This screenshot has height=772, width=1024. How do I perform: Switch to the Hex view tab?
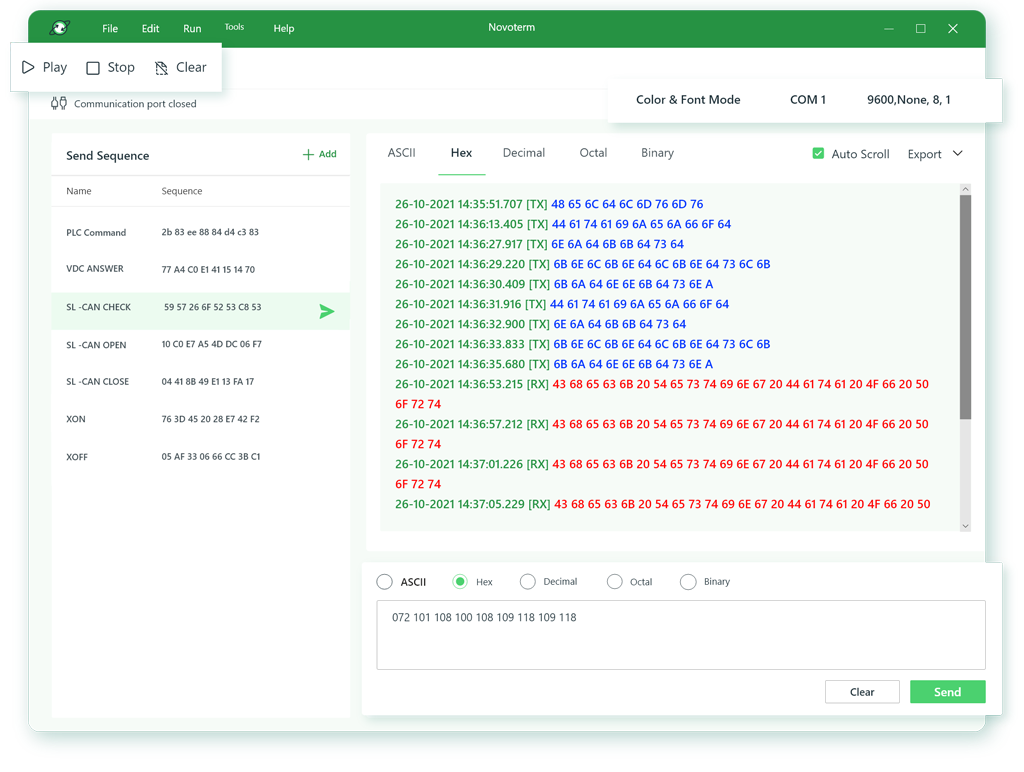pos(461,153)
